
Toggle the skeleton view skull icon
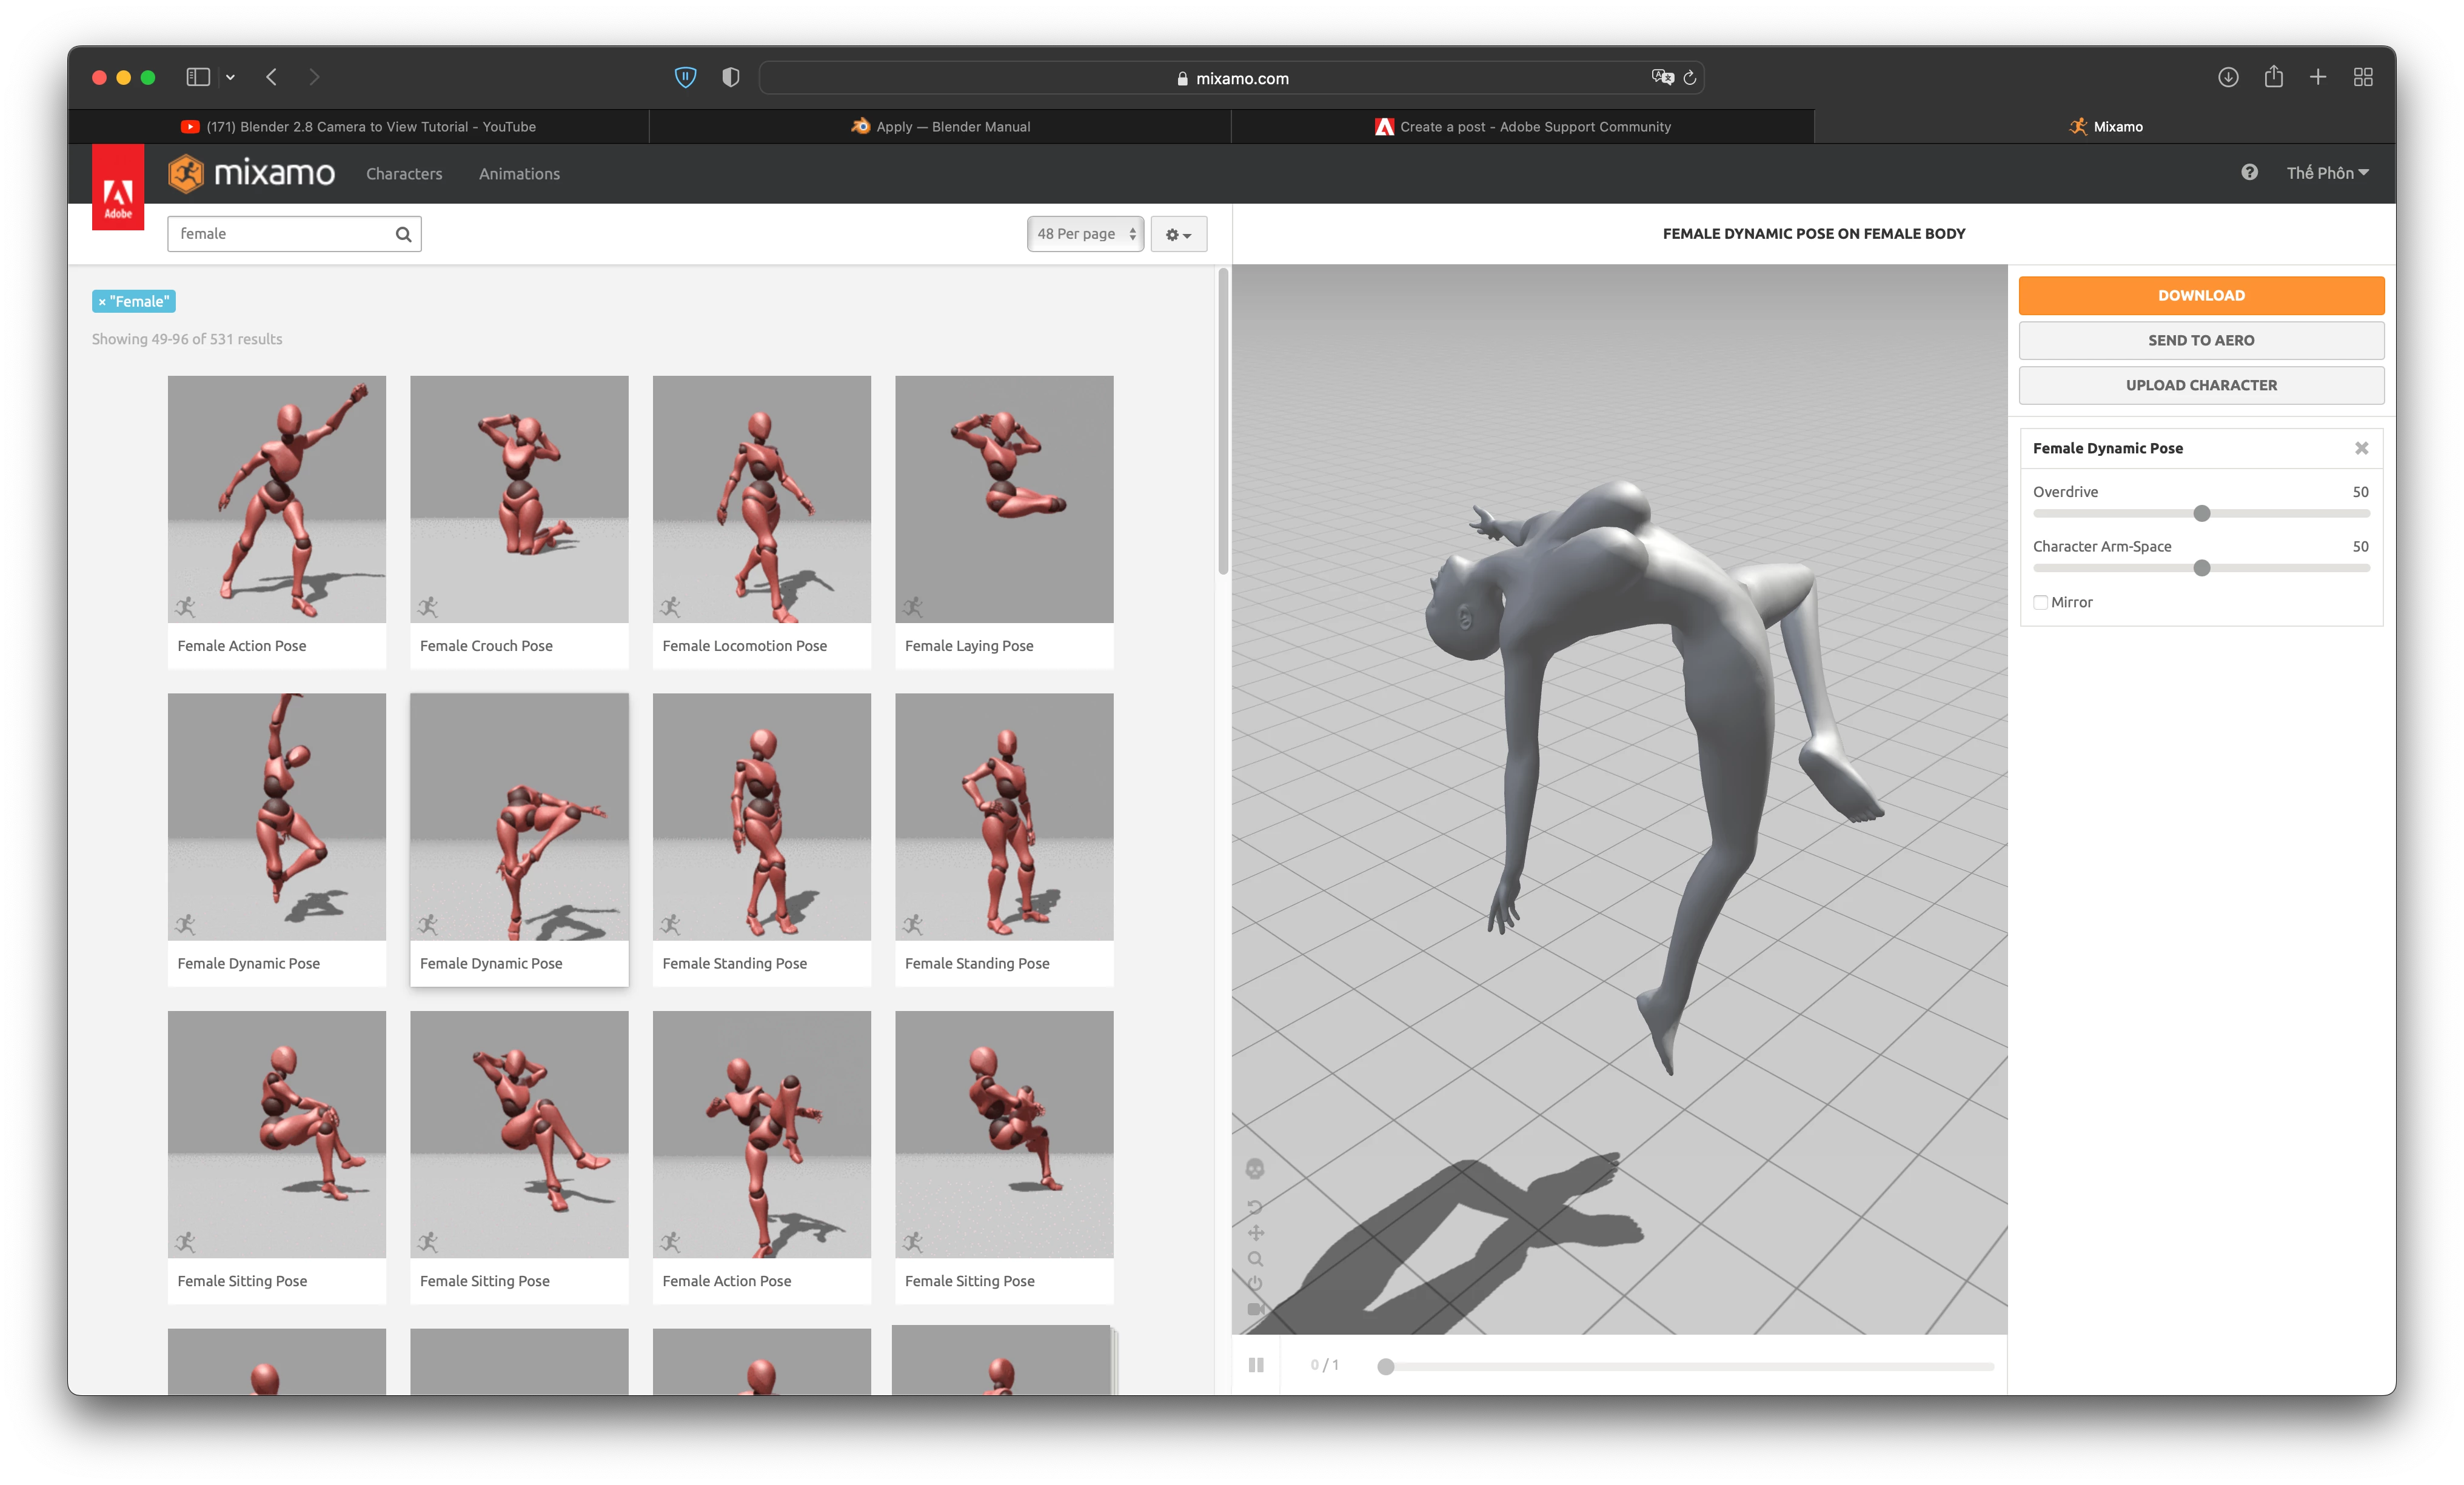click(1255, 1168)
